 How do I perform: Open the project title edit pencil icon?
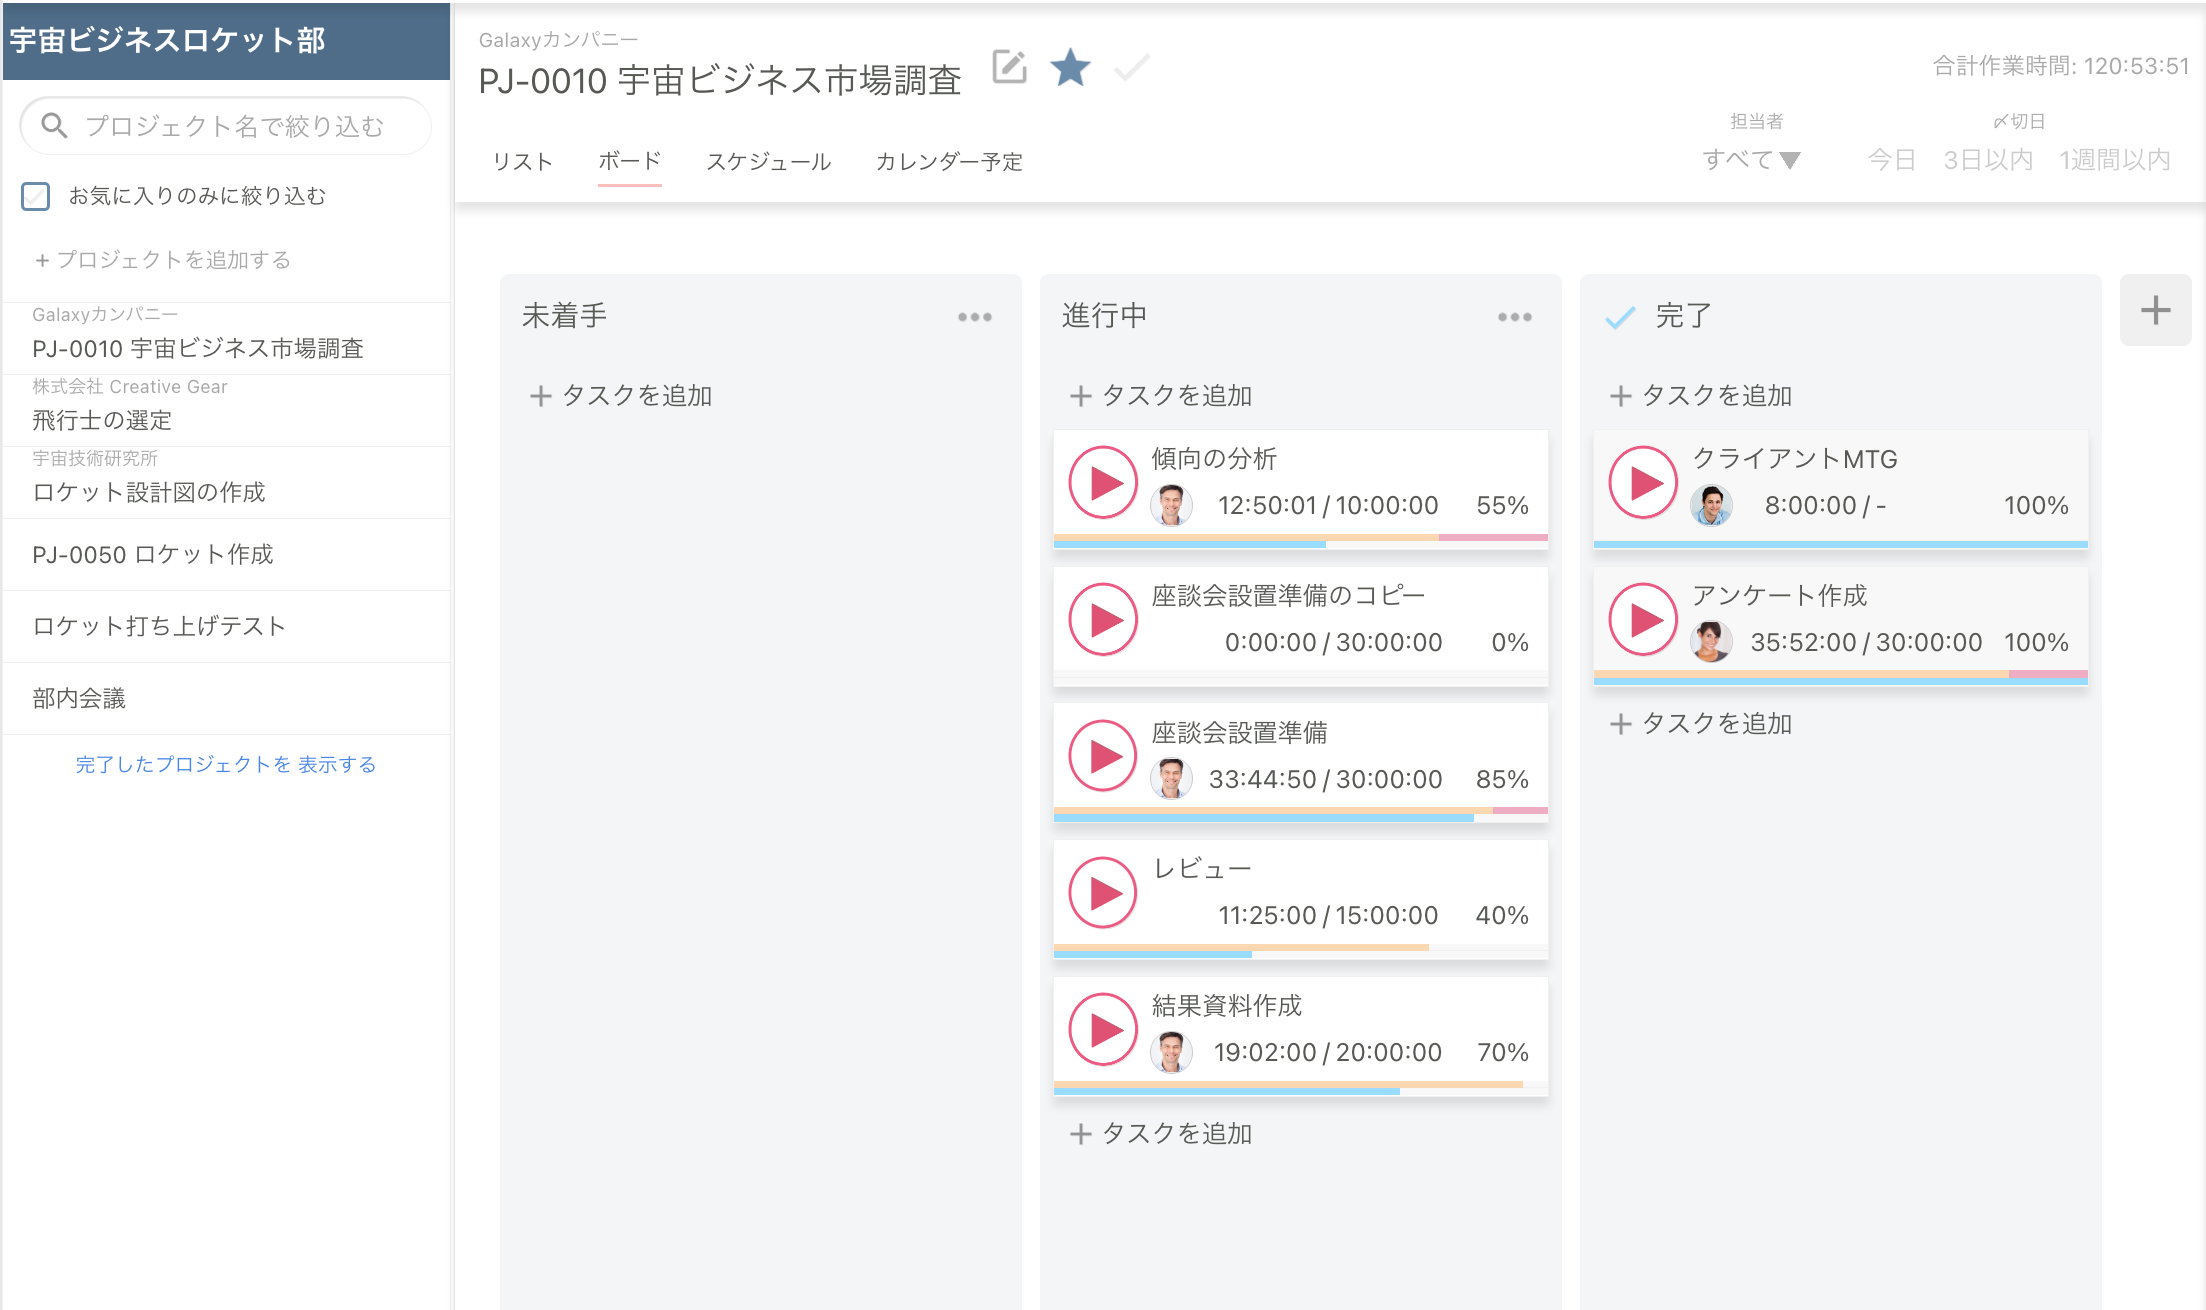(x=1009, y=67)
